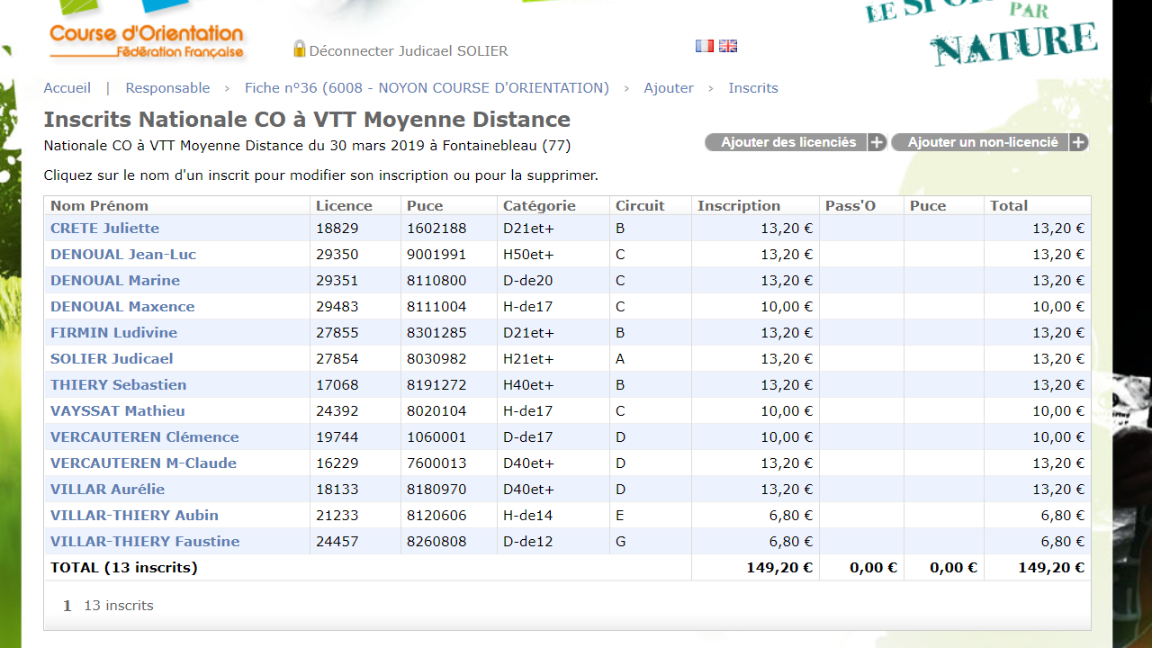Open Fiche n°36 NOYON breadcrumb link

[x=426, y=88]
